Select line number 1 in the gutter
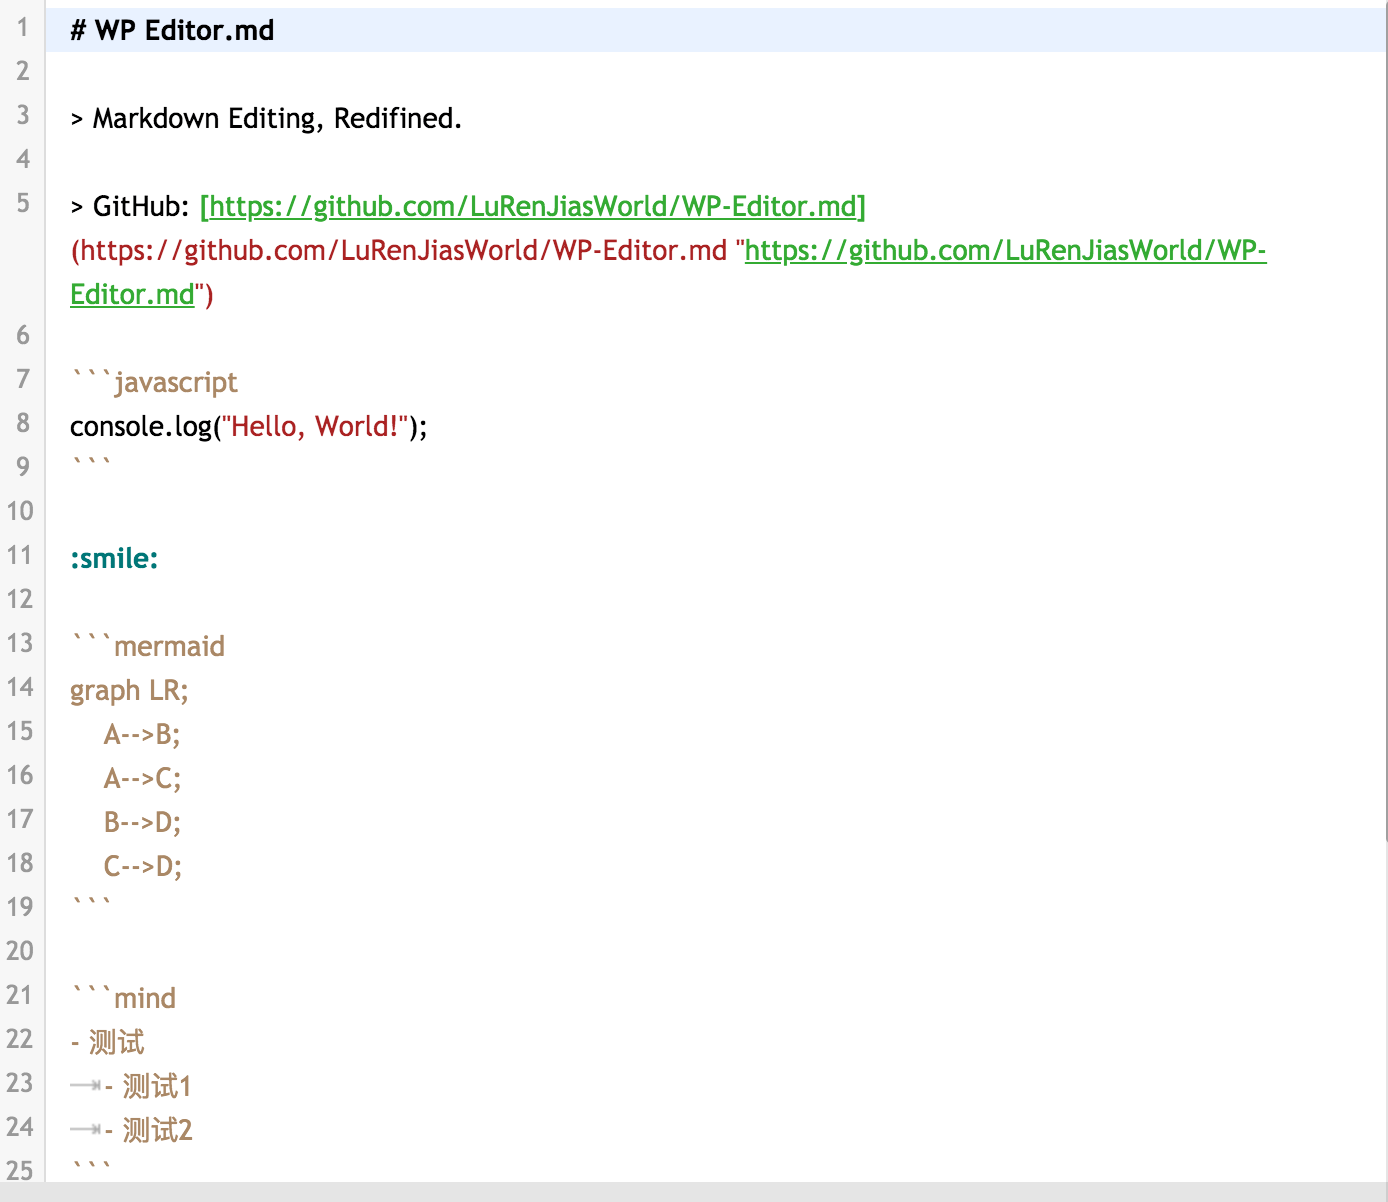The height and width of the screenshot is (1202, 1388). [x=22, y=27]
